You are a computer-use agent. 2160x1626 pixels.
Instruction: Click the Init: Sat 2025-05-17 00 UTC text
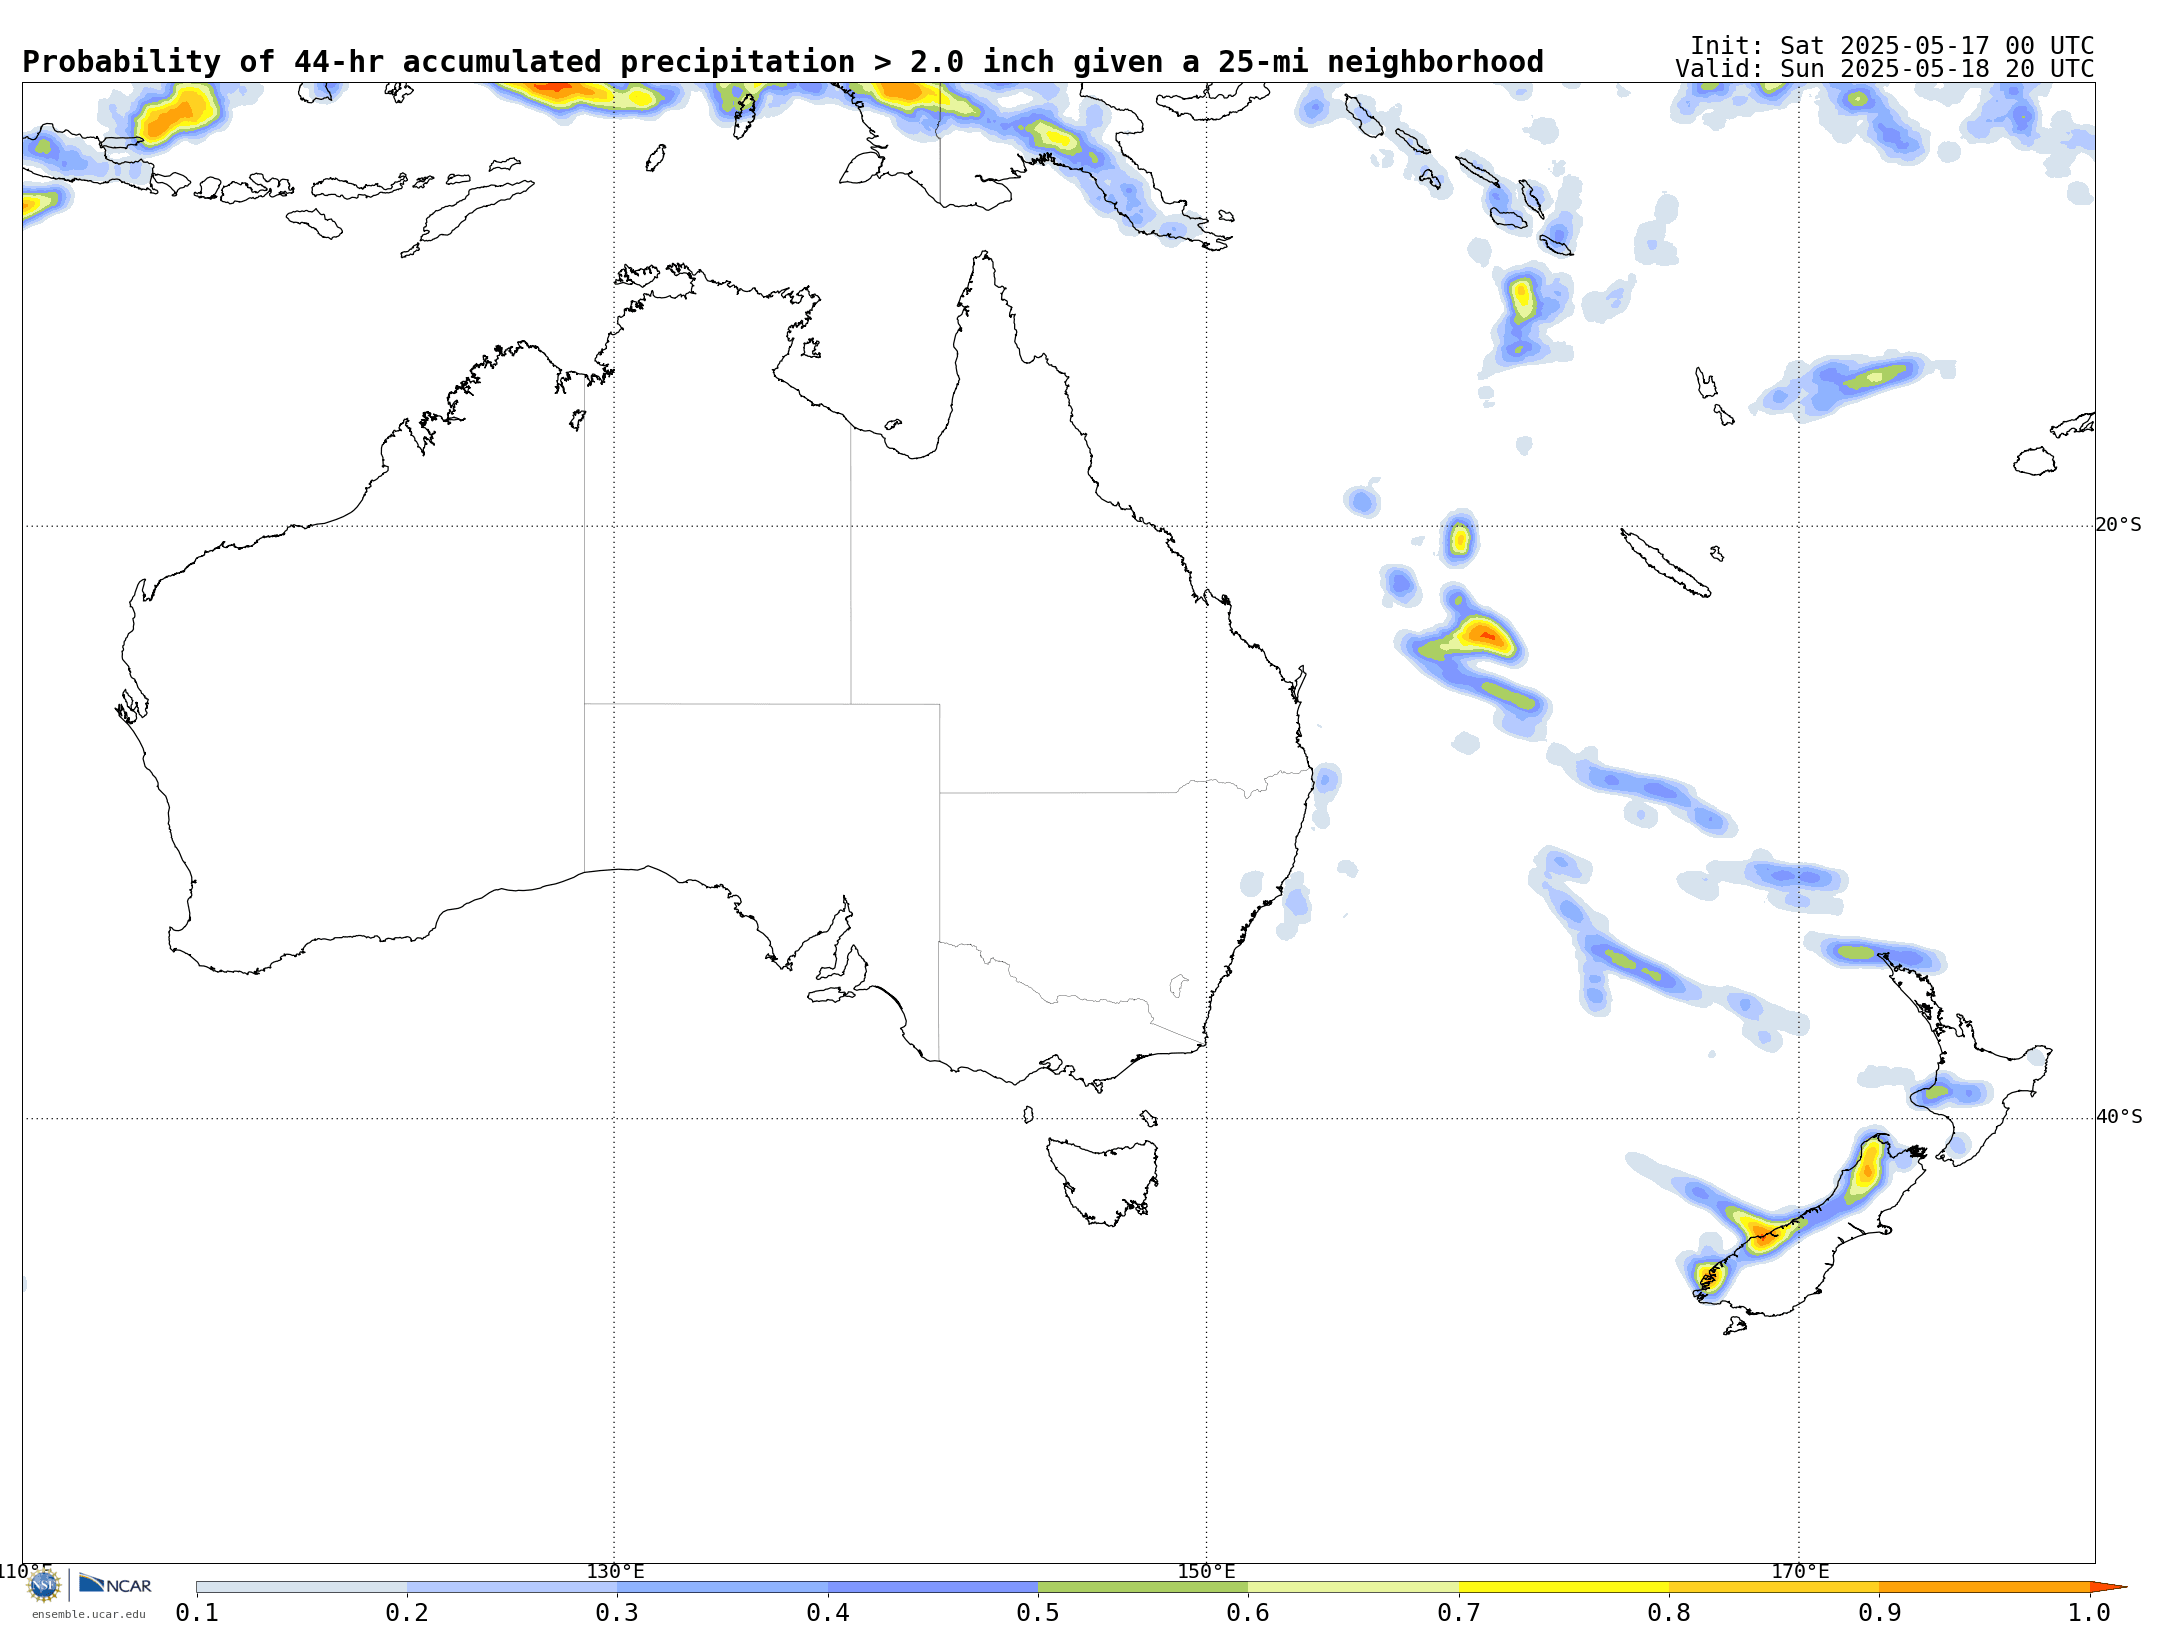coord(1892,46)
